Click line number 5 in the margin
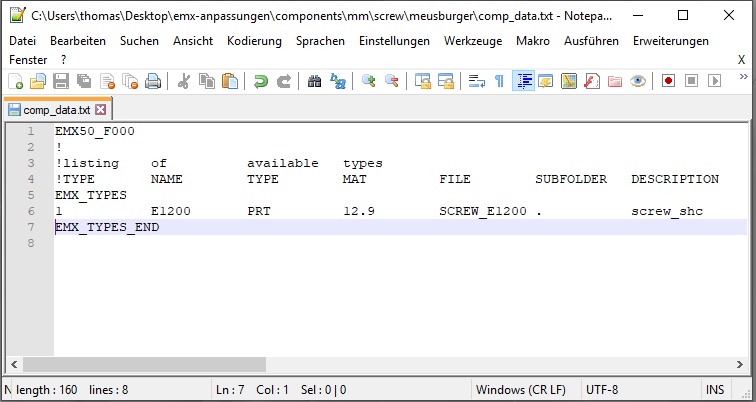 (31, 195)
